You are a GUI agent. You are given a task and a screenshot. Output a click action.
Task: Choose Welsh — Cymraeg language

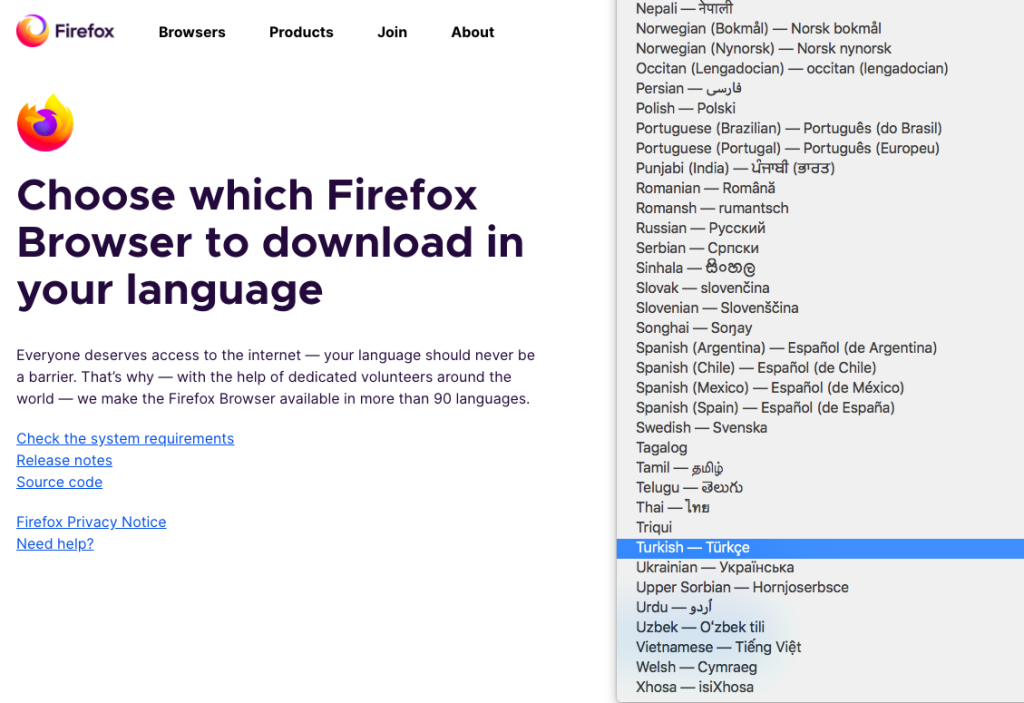click(x=696, y=668)
